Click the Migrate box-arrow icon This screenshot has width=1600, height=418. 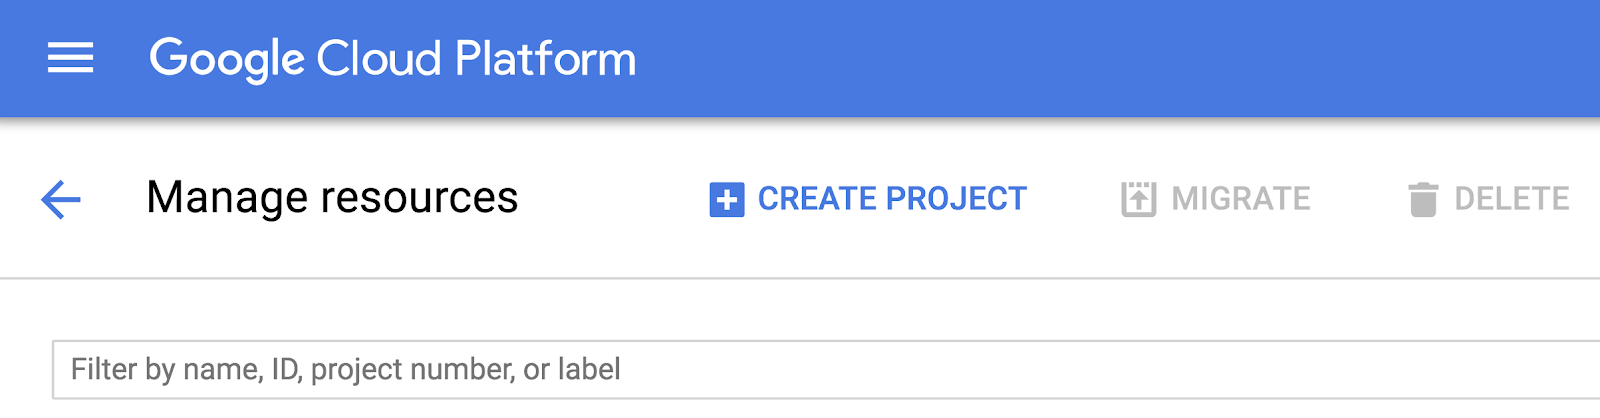1138,199
